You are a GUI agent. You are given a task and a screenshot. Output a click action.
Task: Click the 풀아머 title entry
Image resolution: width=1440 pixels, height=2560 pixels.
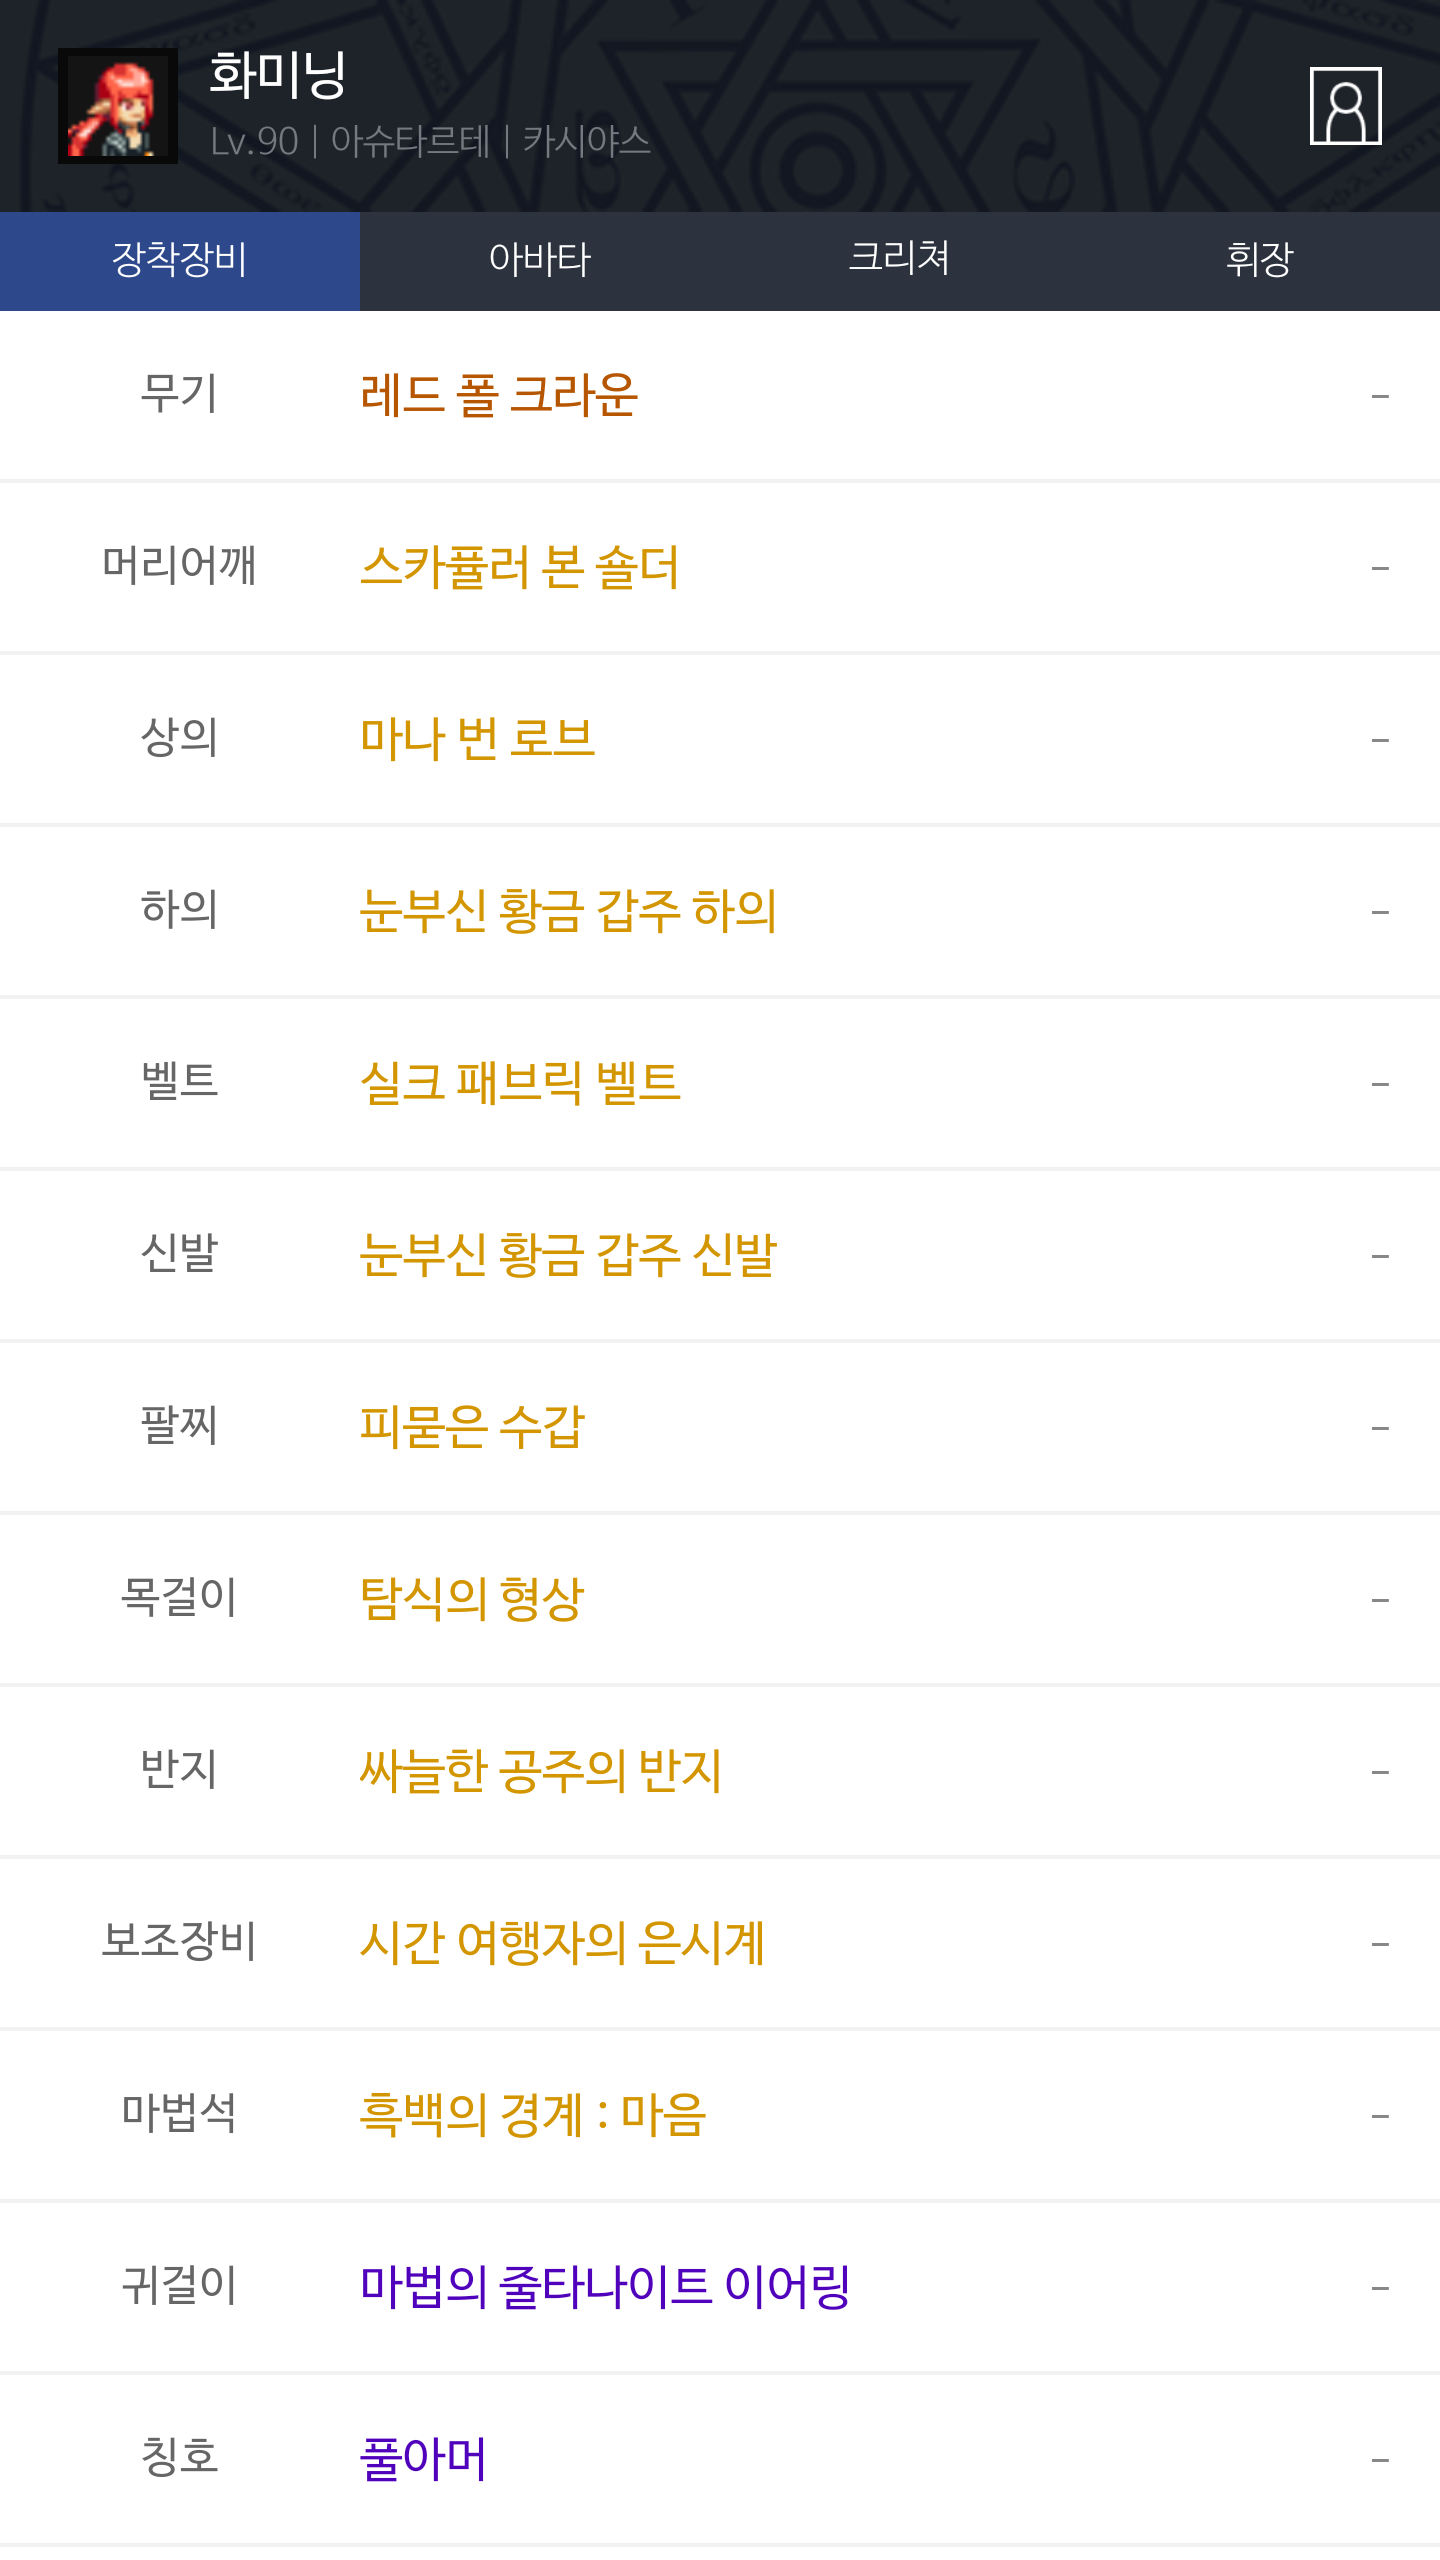pyautogui.click(x=423, y=2460)
